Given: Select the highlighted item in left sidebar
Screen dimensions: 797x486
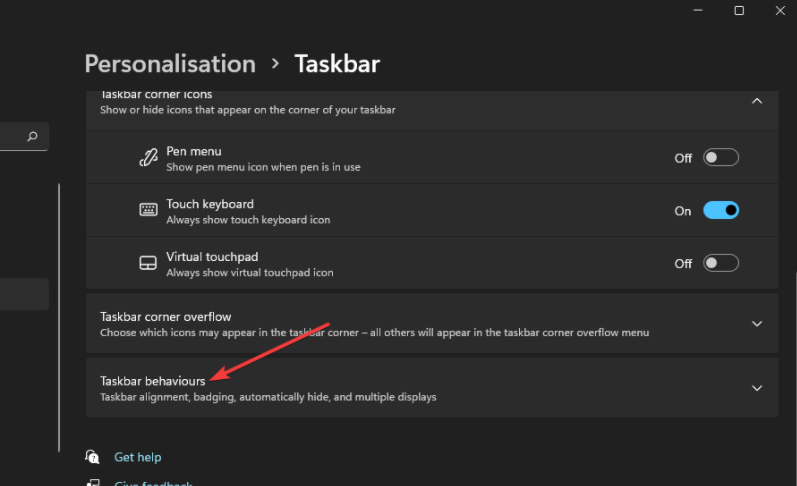Looking at the screenshot, I should (24, 294).
